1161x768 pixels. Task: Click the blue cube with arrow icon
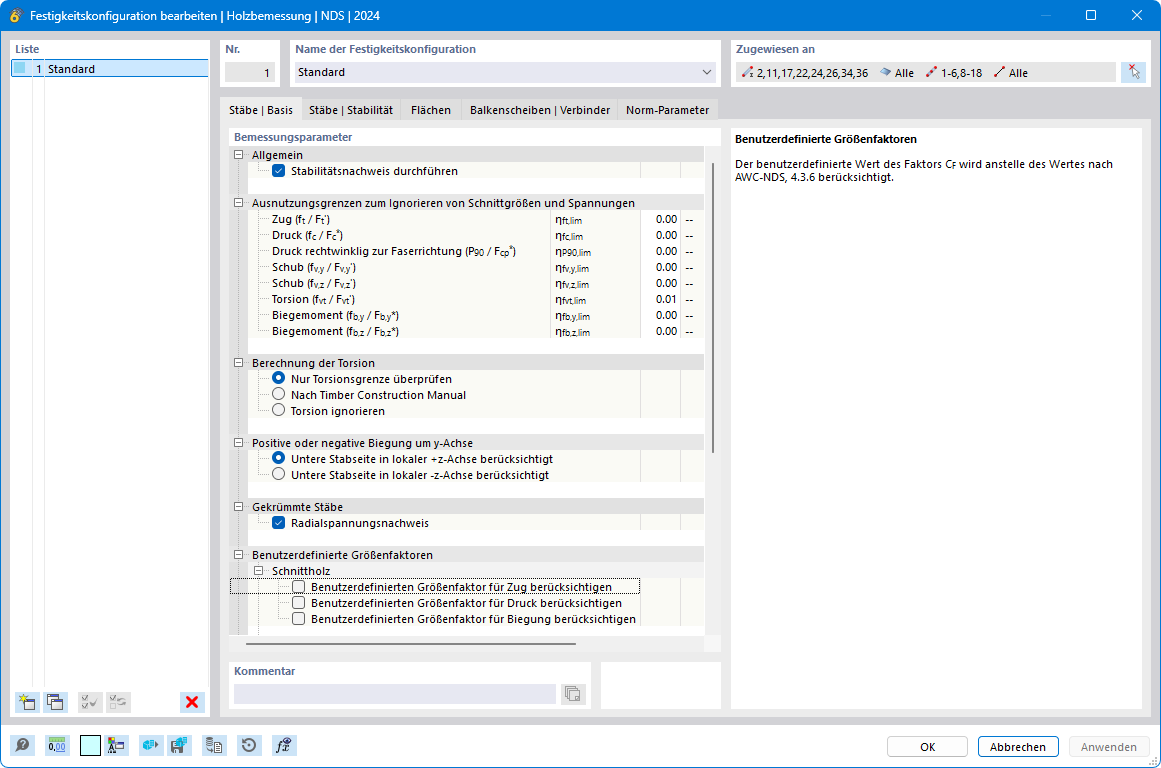tap(150, 745)
